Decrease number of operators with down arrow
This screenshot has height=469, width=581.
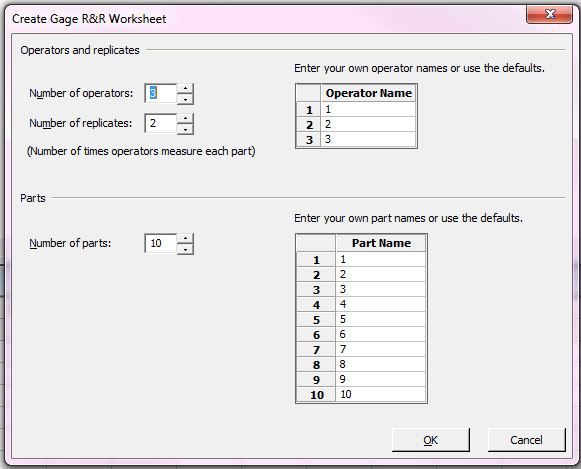point(185,99)
